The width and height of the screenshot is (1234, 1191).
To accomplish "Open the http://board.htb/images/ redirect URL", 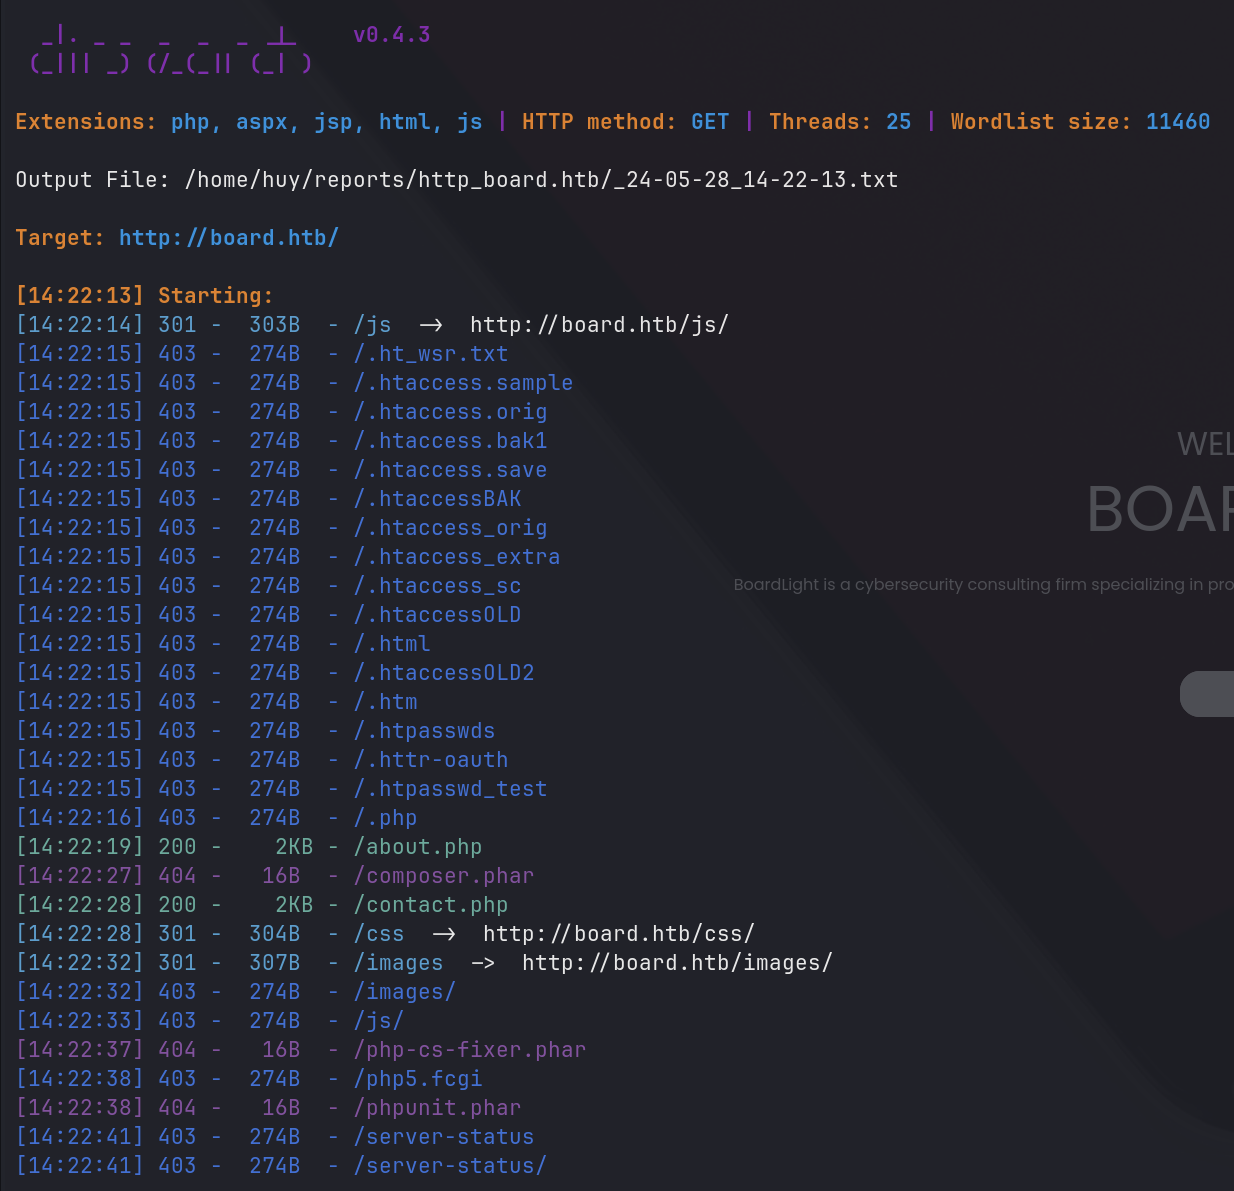I will point(676,963).
